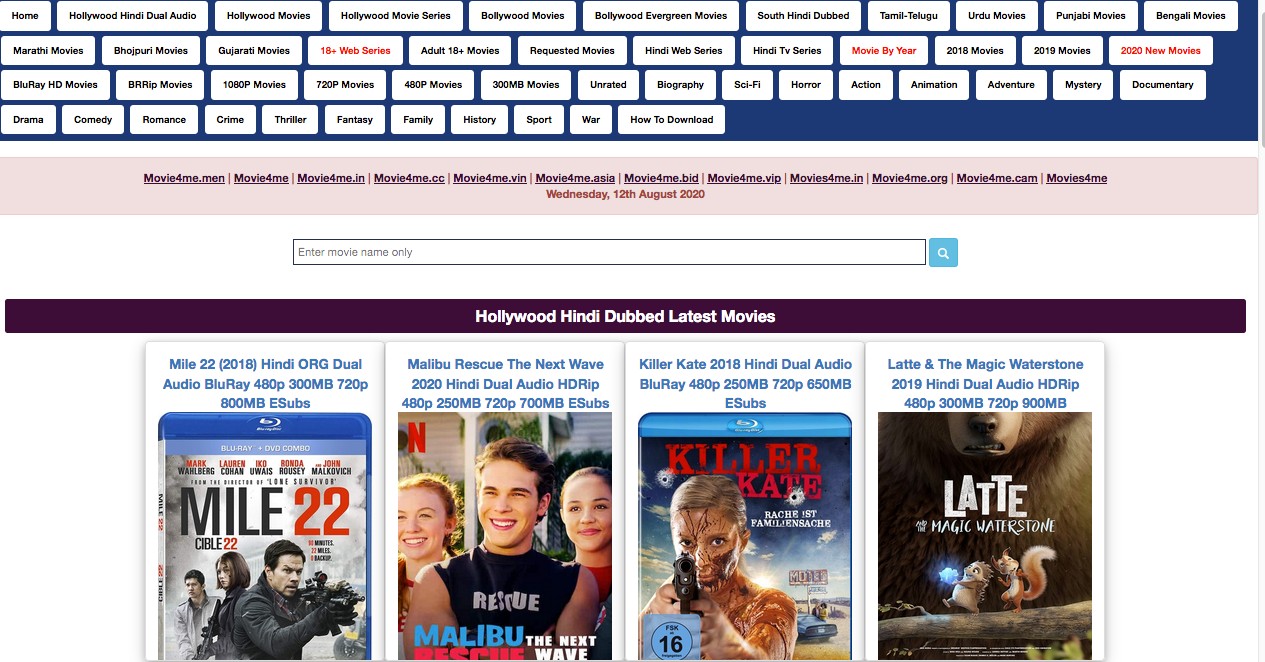The width and height of the screenshot is (1265, 662).
Task: Click the blue search magnifier button
Action: click(x=942, y=252)
